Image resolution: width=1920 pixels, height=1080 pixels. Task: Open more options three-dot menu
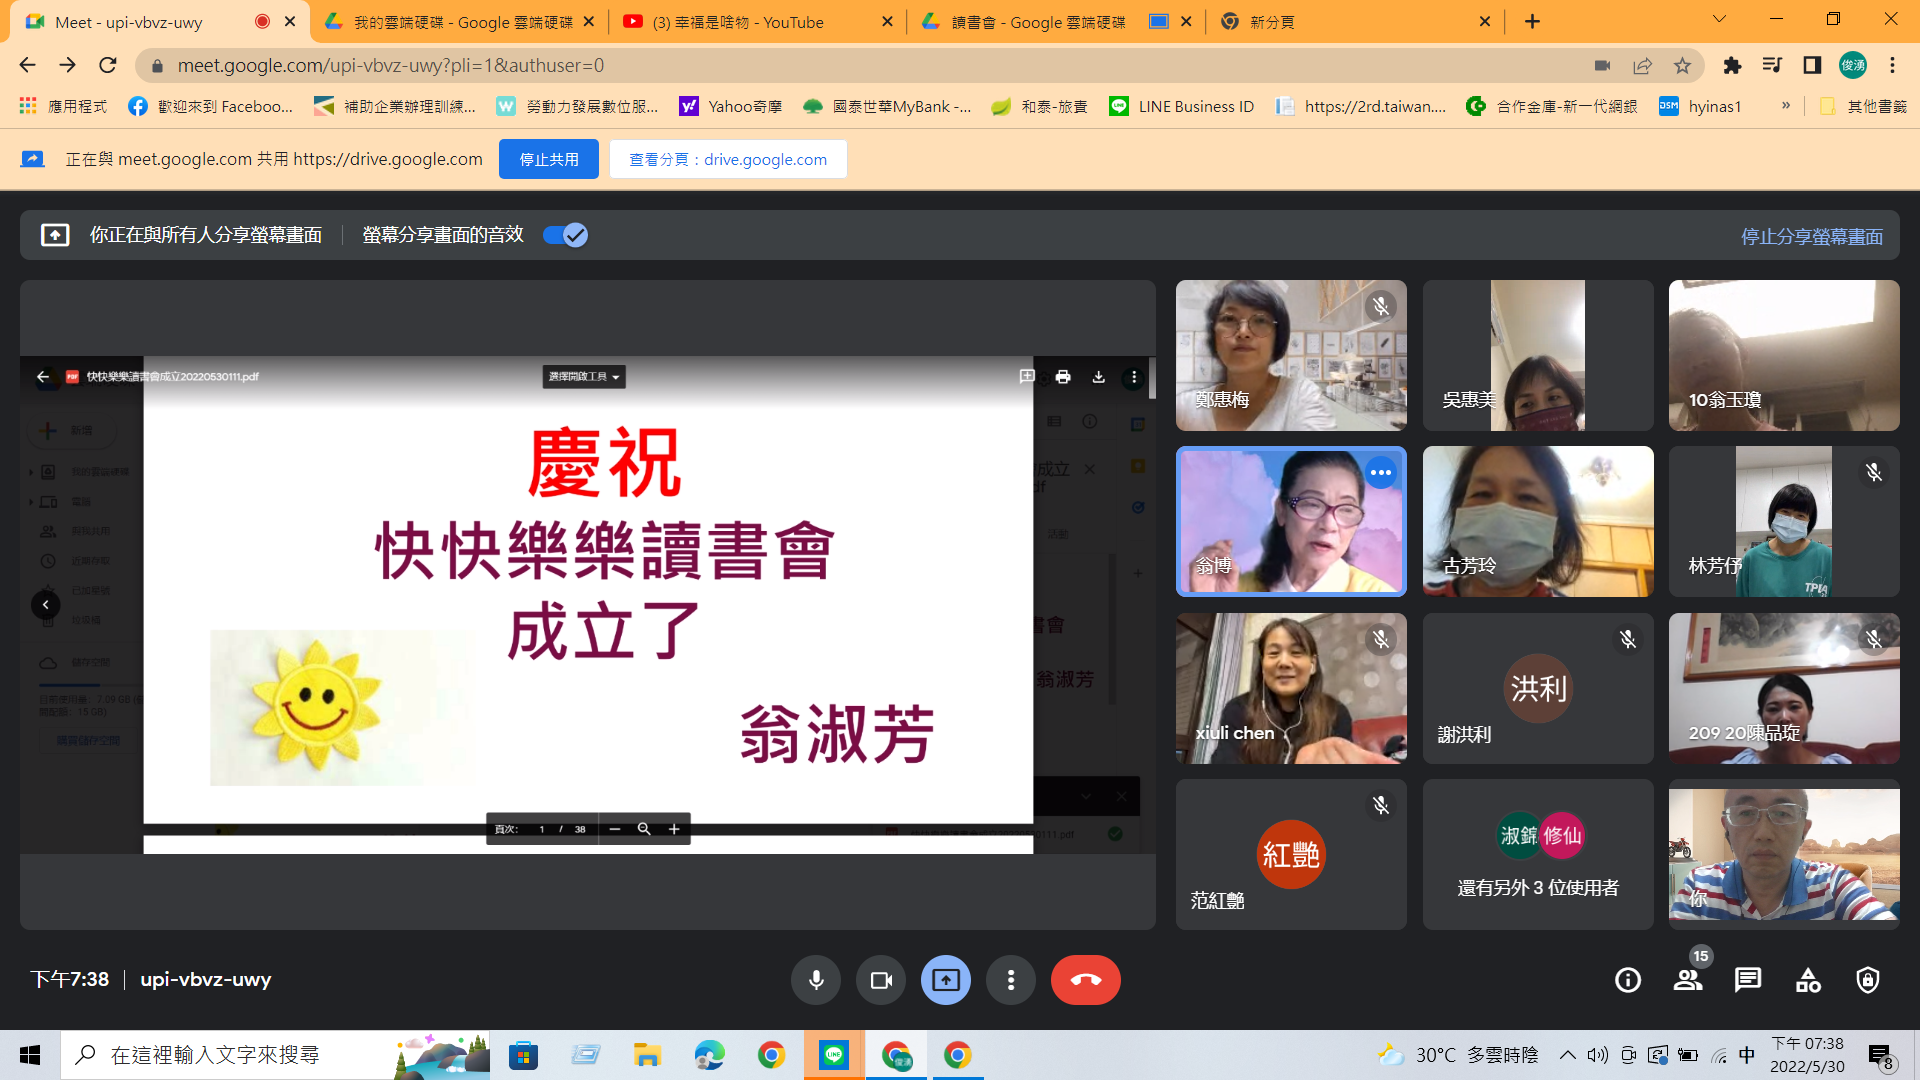pyautogui.click(x=1010, y=980)
